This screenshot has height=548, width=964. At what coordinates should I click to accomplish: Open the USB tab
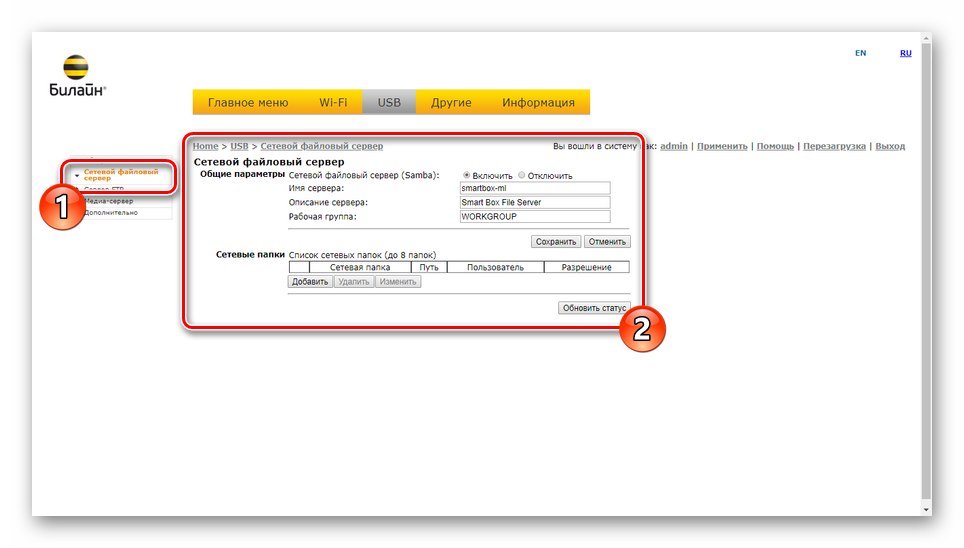pos(389,102)
